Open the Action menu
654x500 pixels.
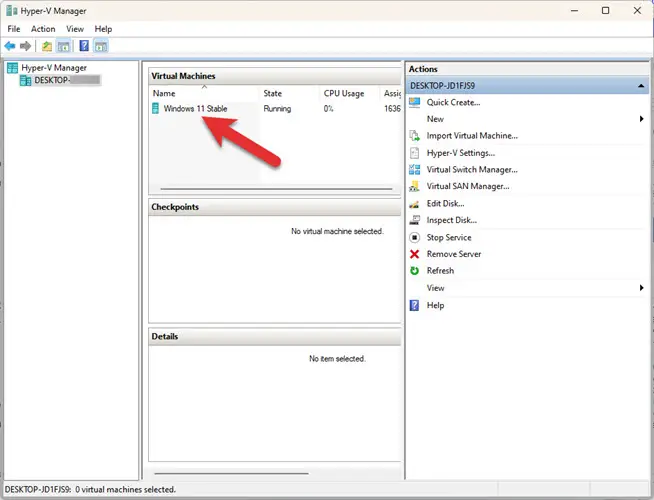pyautogui.click(x=43, y=29)
